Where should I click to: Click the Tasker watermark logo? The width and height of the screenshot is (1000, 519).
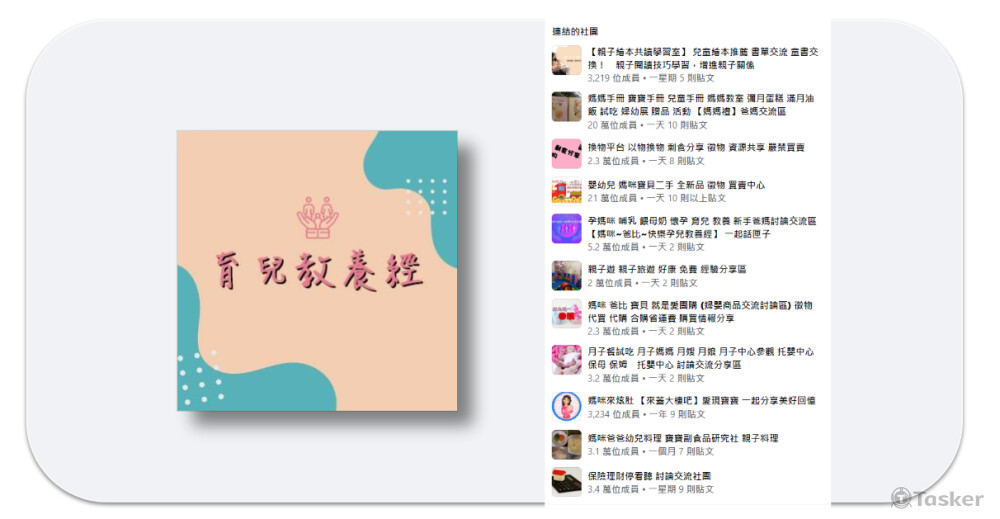(x=937, y=498)
